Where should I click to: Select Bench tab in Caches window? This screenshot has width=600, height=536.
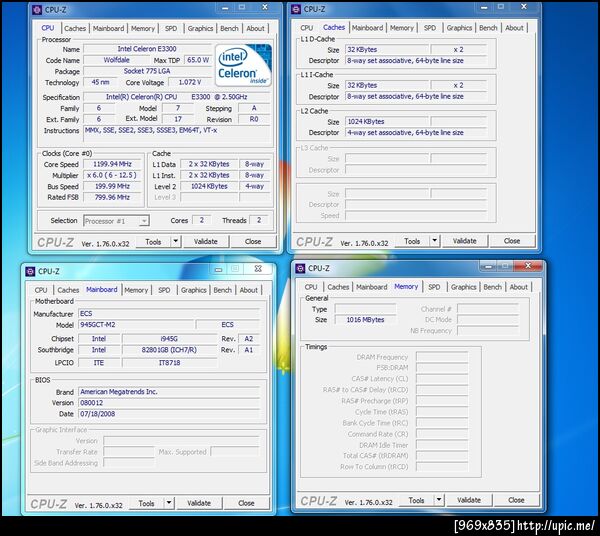click(488, 28)
